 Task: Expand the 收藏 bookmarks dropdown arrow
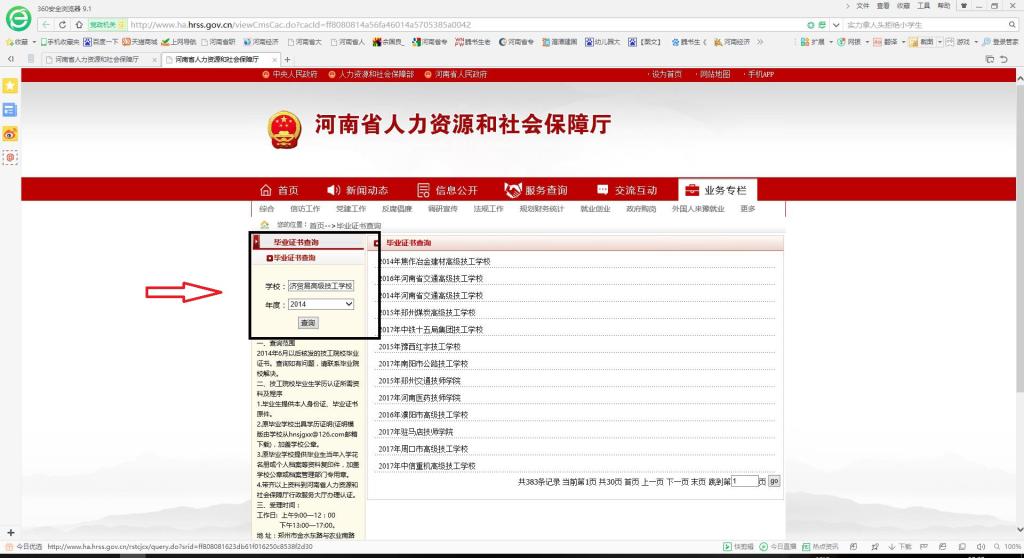tap(34, 42)
